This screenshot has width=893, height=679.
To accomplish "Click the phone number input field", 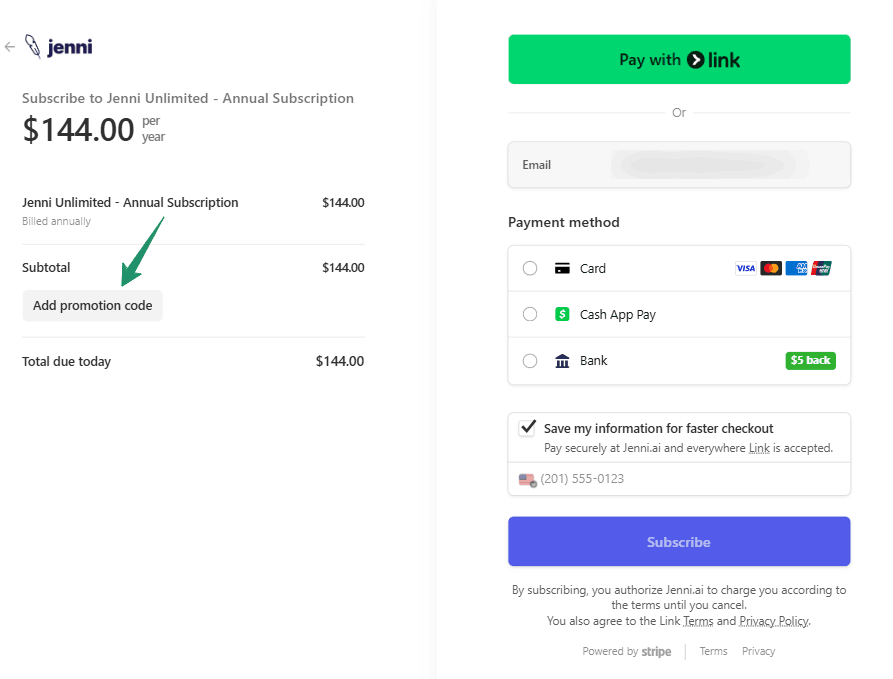I will point(690,479).
